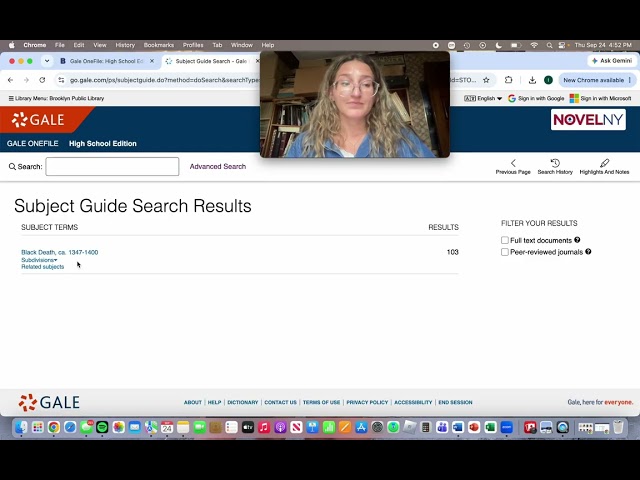Open Chrome tab search dropdown arrow

point(47,61)
